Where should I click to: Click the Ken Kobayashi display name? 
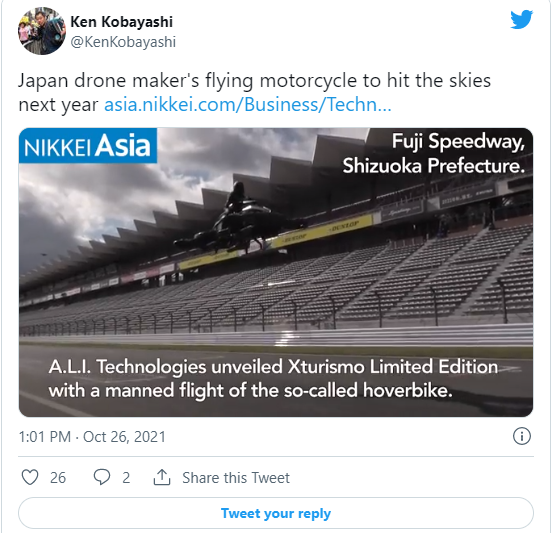pos(122,22)
